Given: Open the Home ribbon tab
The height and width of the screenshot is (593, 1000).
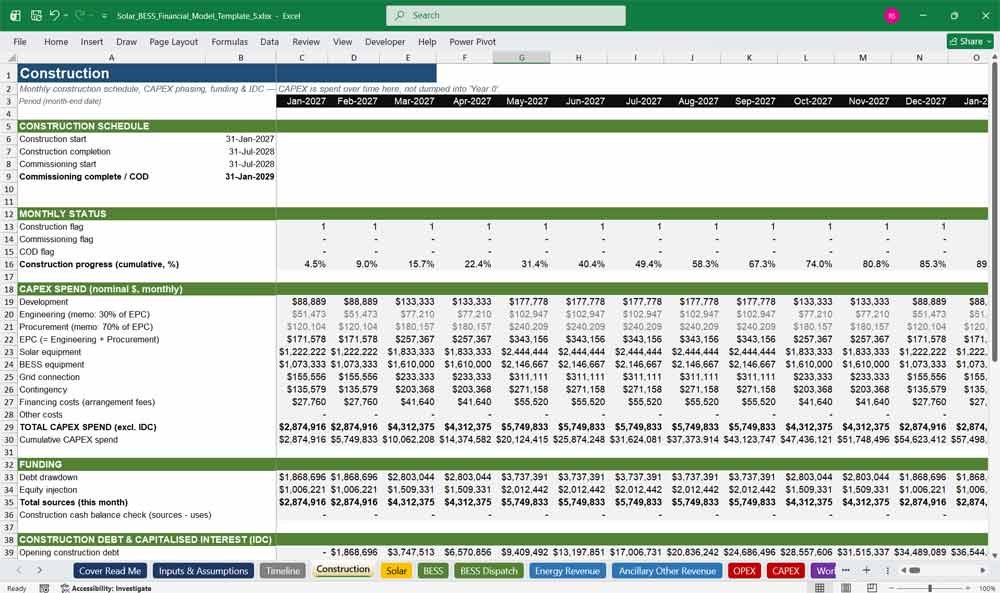Looking at the screenshot, I should 56,41.
